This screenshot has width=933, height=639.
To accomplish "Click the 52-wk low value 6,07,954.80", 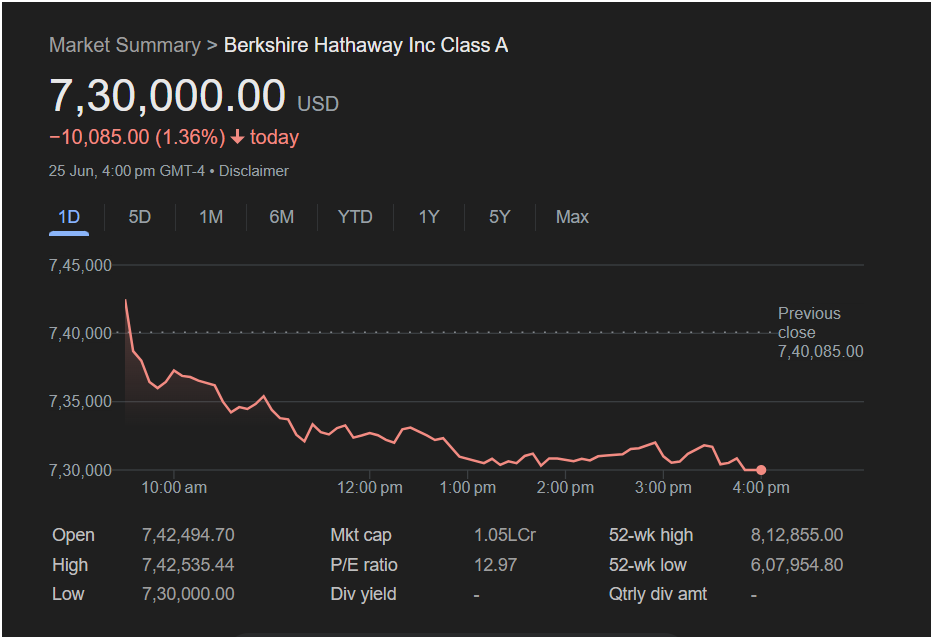I will [797, 565].
